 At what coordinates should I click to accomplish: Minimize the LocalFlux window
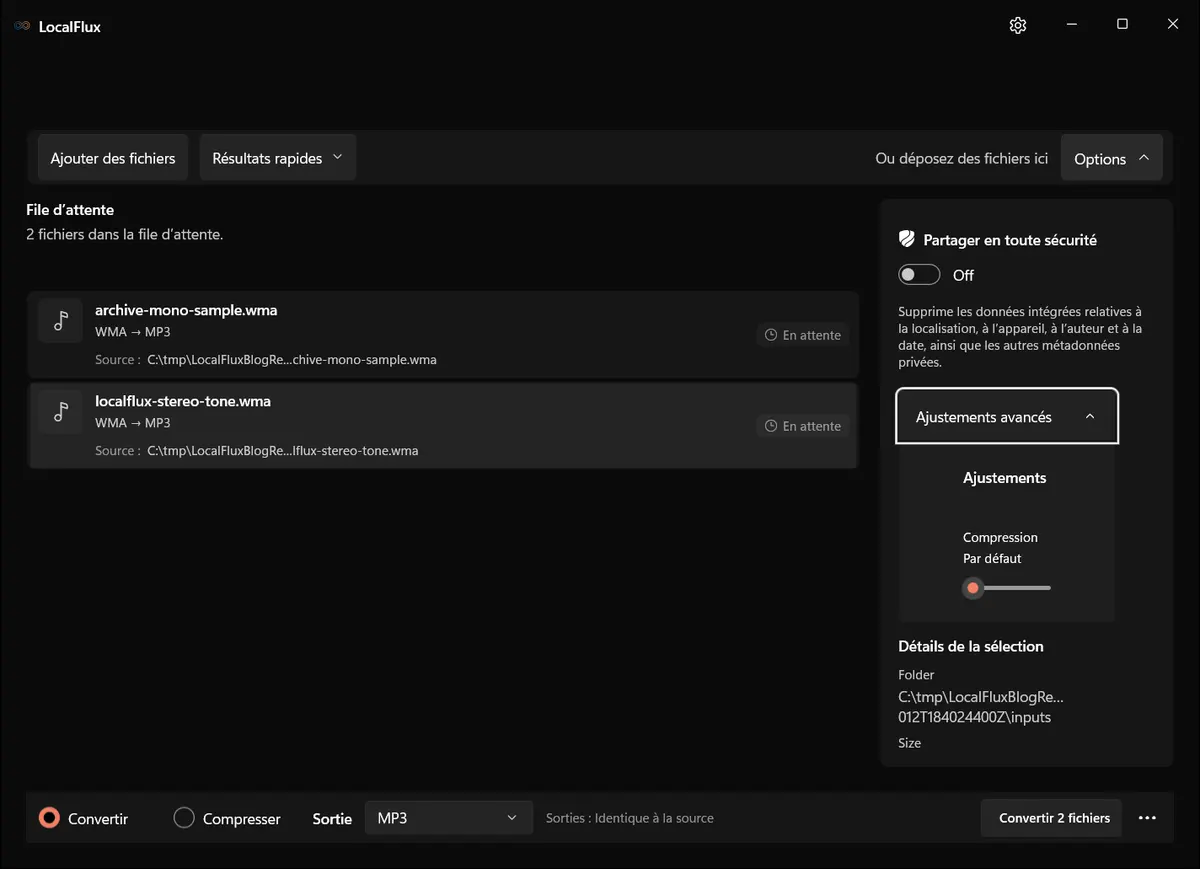coord(1072,25)
